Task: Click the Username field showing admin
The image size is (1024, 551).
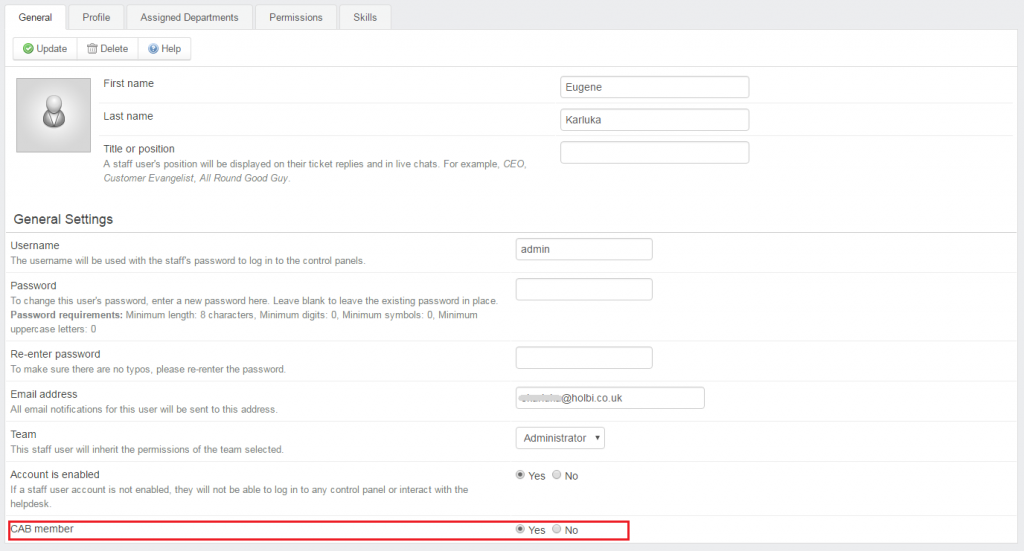Action: pyautogui.click(x=584, y=249)
